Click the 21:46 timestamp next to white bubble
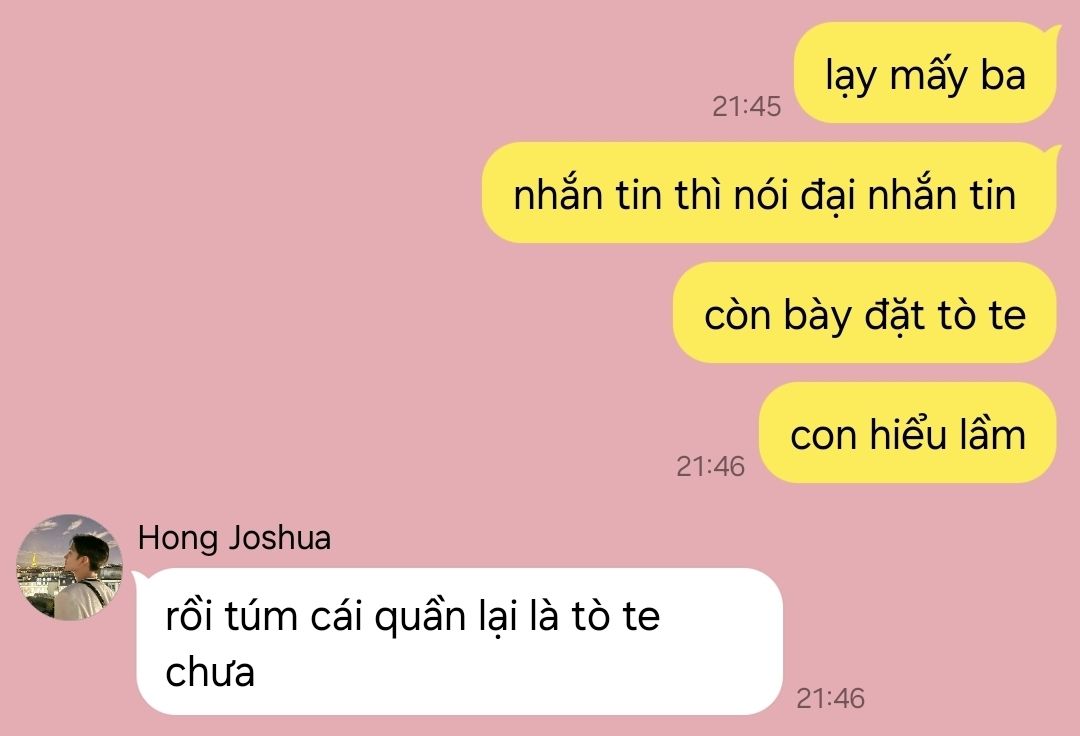The width and height of the screenshot is (1080, 736). point(830,698)
